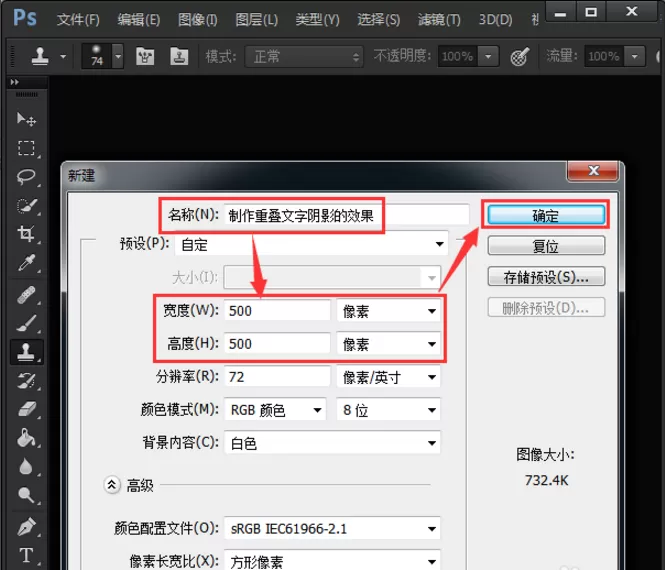665x570 pixels.
Task: Click the 732.4K image size text
Action: (546, 481)
